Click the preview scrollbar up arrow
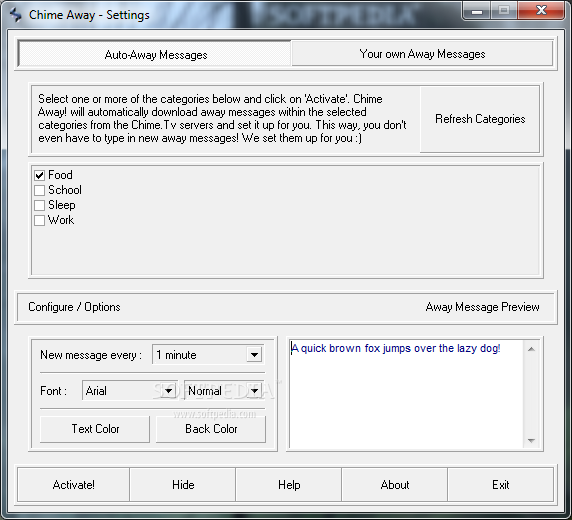 coord(532,349)
